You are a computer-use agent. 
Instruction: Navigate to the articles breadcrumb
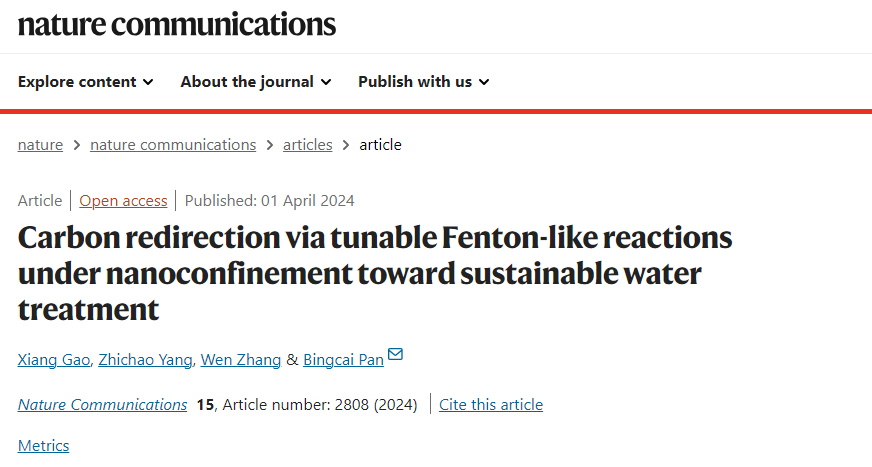(308, 145)
